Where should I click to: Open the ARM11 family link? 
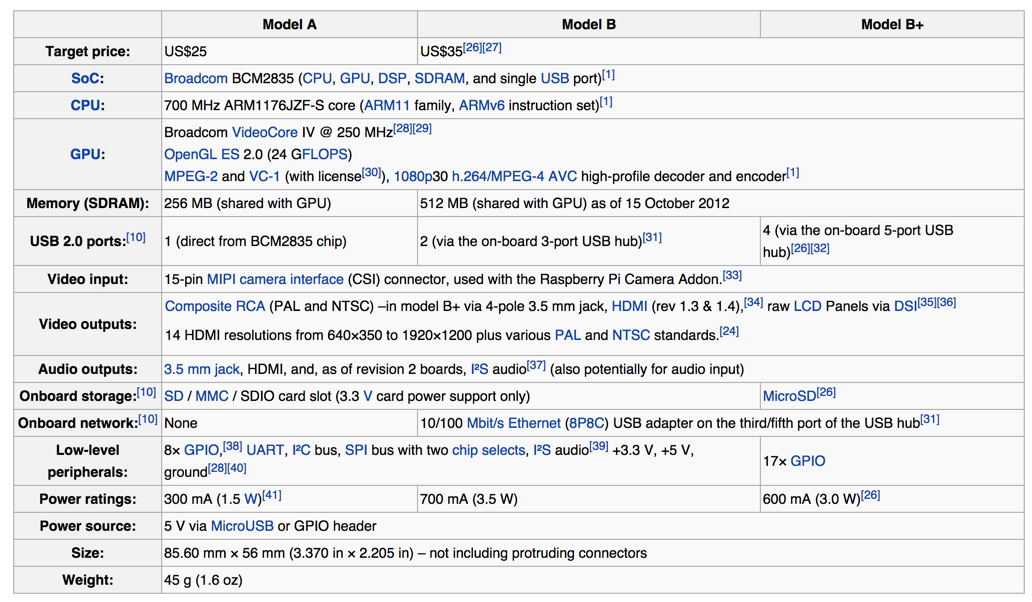point(386,105)
